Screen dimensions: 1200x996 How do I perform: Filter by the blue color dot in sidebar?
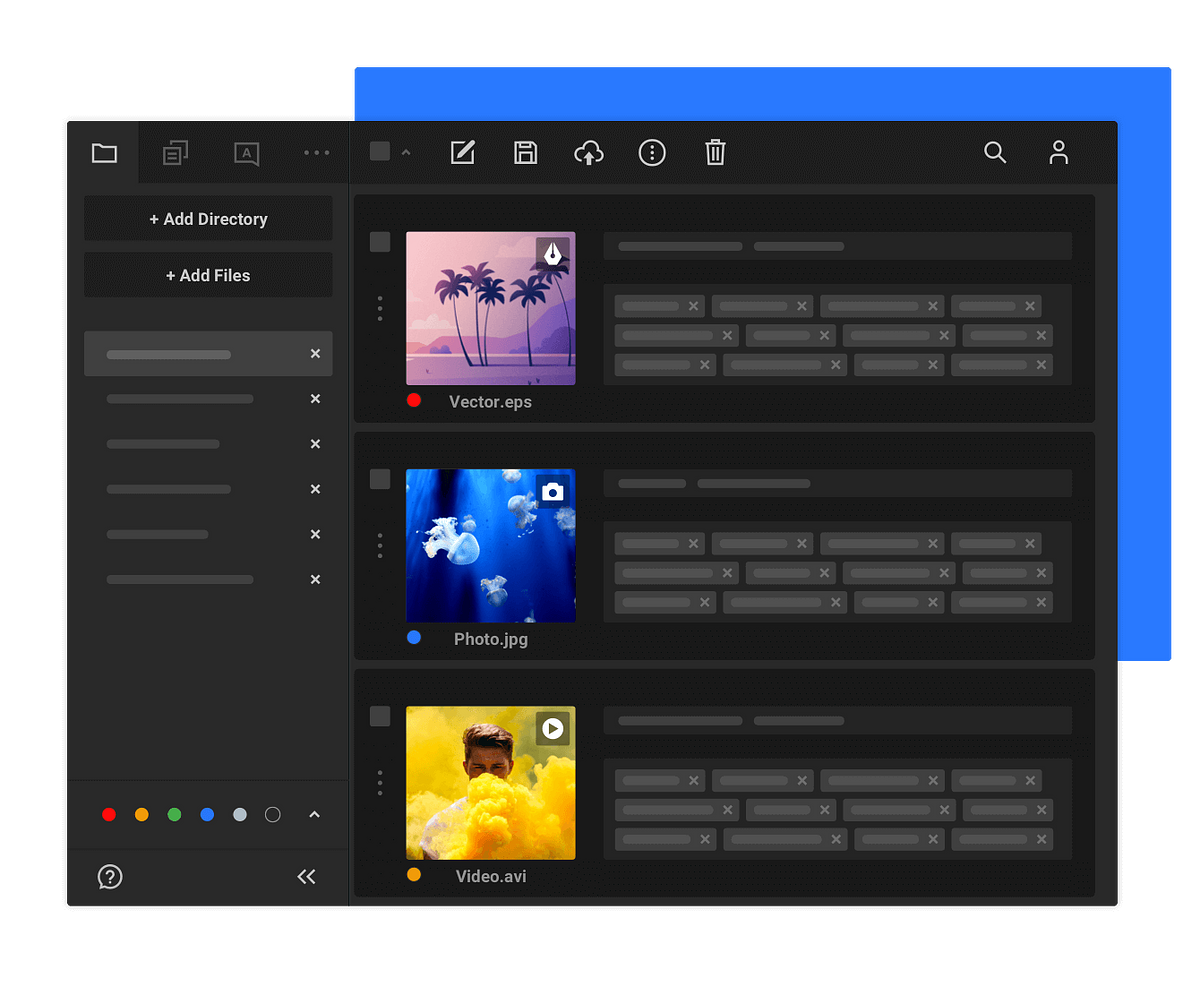tap(207, 815)
